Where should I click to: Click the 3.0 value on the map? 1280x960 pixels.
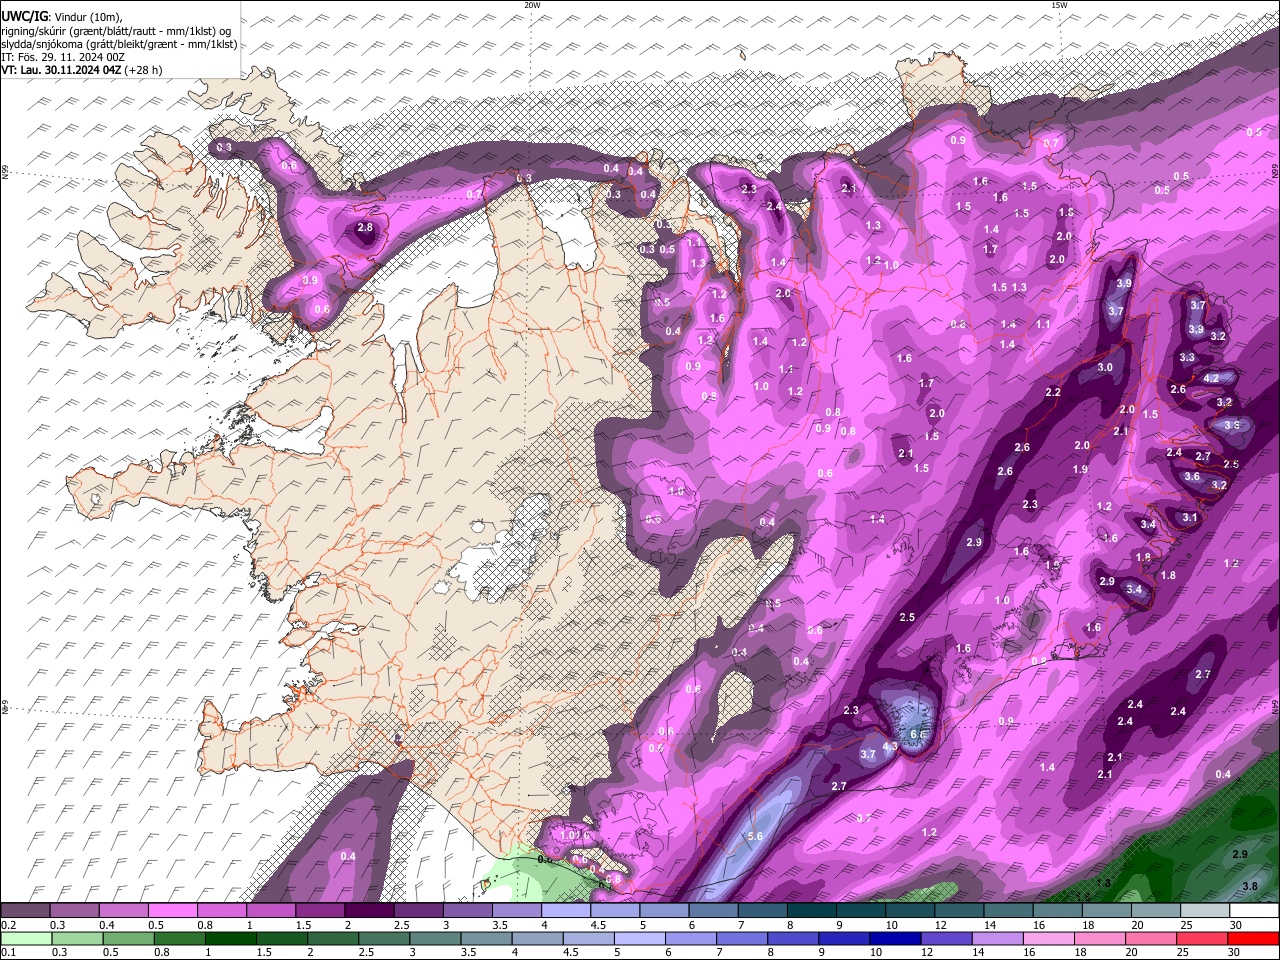(1105, 367)
